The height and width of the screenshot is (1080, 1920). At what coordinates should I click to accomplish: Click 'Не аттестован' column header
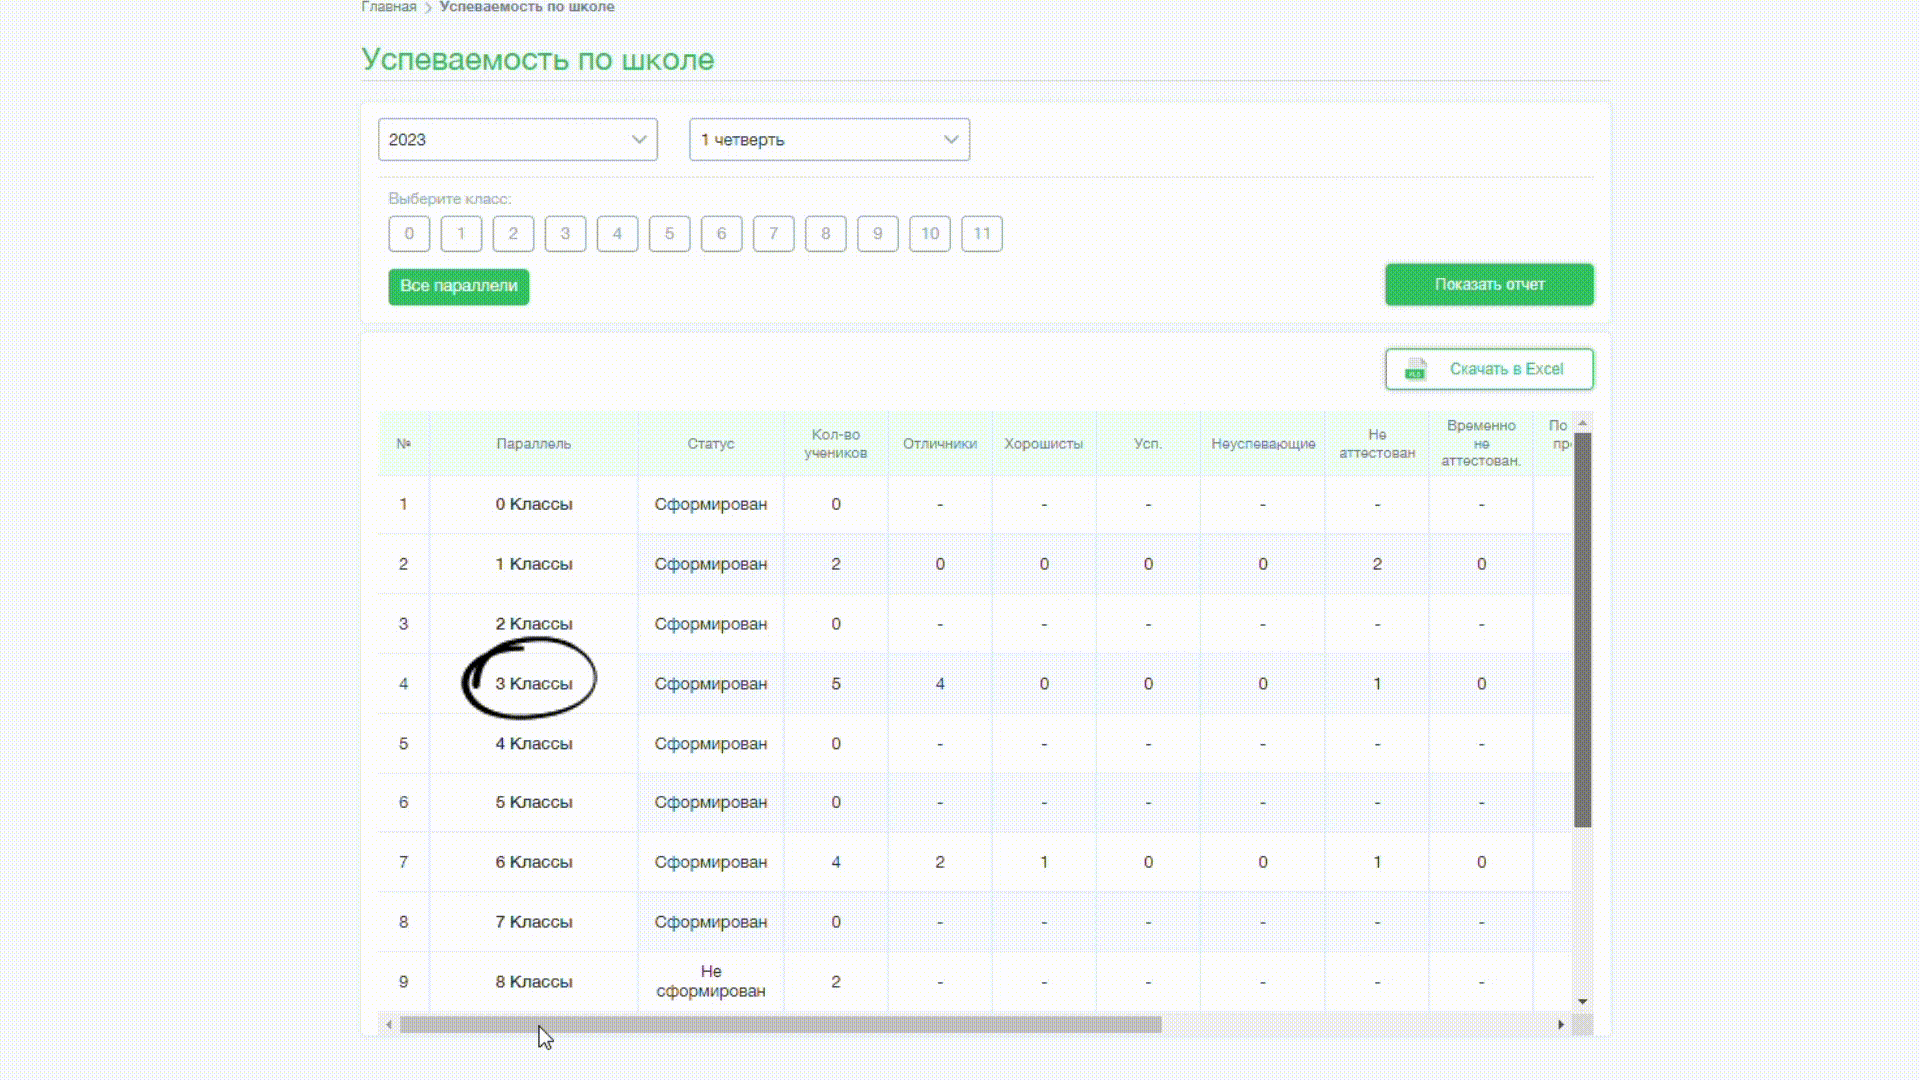coord(1377,444)
